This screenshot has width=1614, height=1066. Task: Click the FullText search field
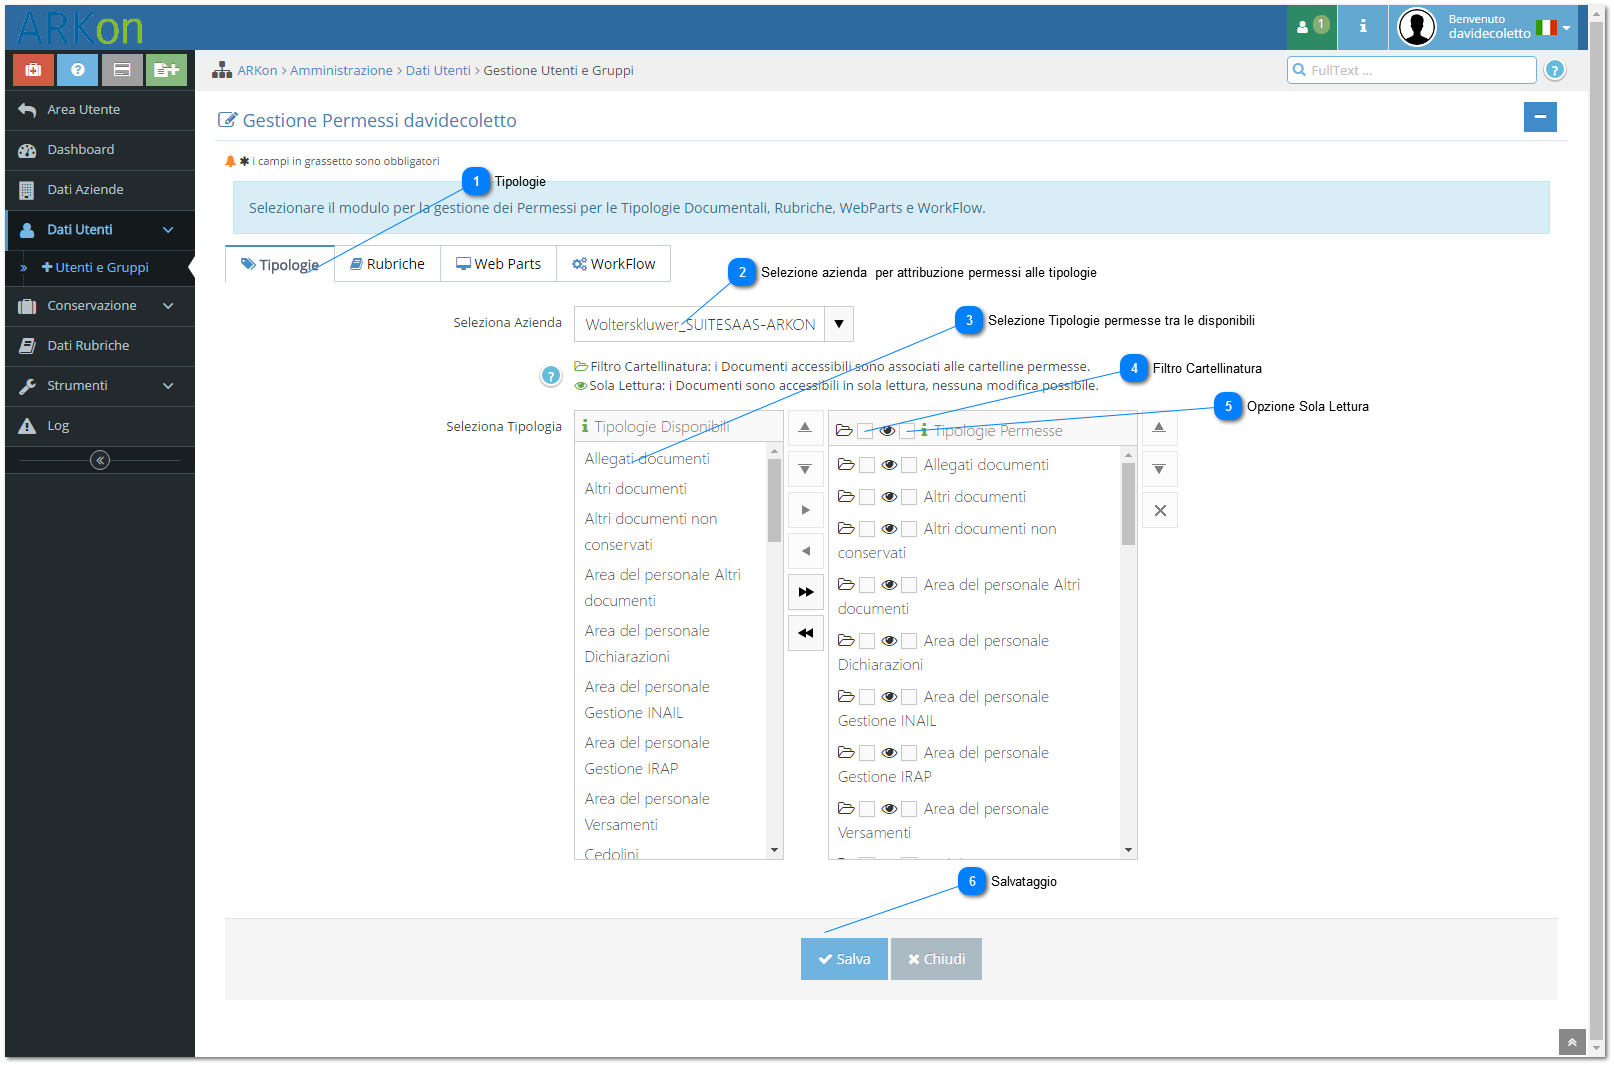(x=1411, y=70)
